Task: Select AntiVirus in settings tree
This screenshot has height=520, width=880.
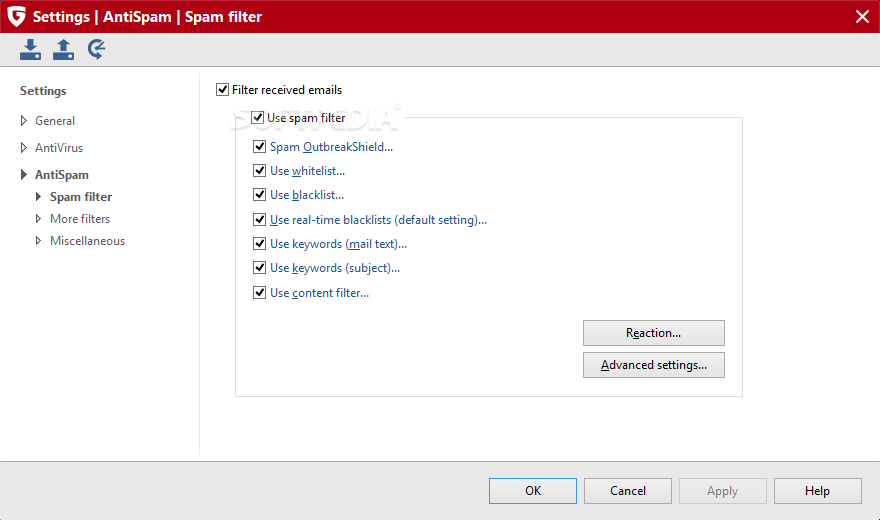Action: coord(59,148)
